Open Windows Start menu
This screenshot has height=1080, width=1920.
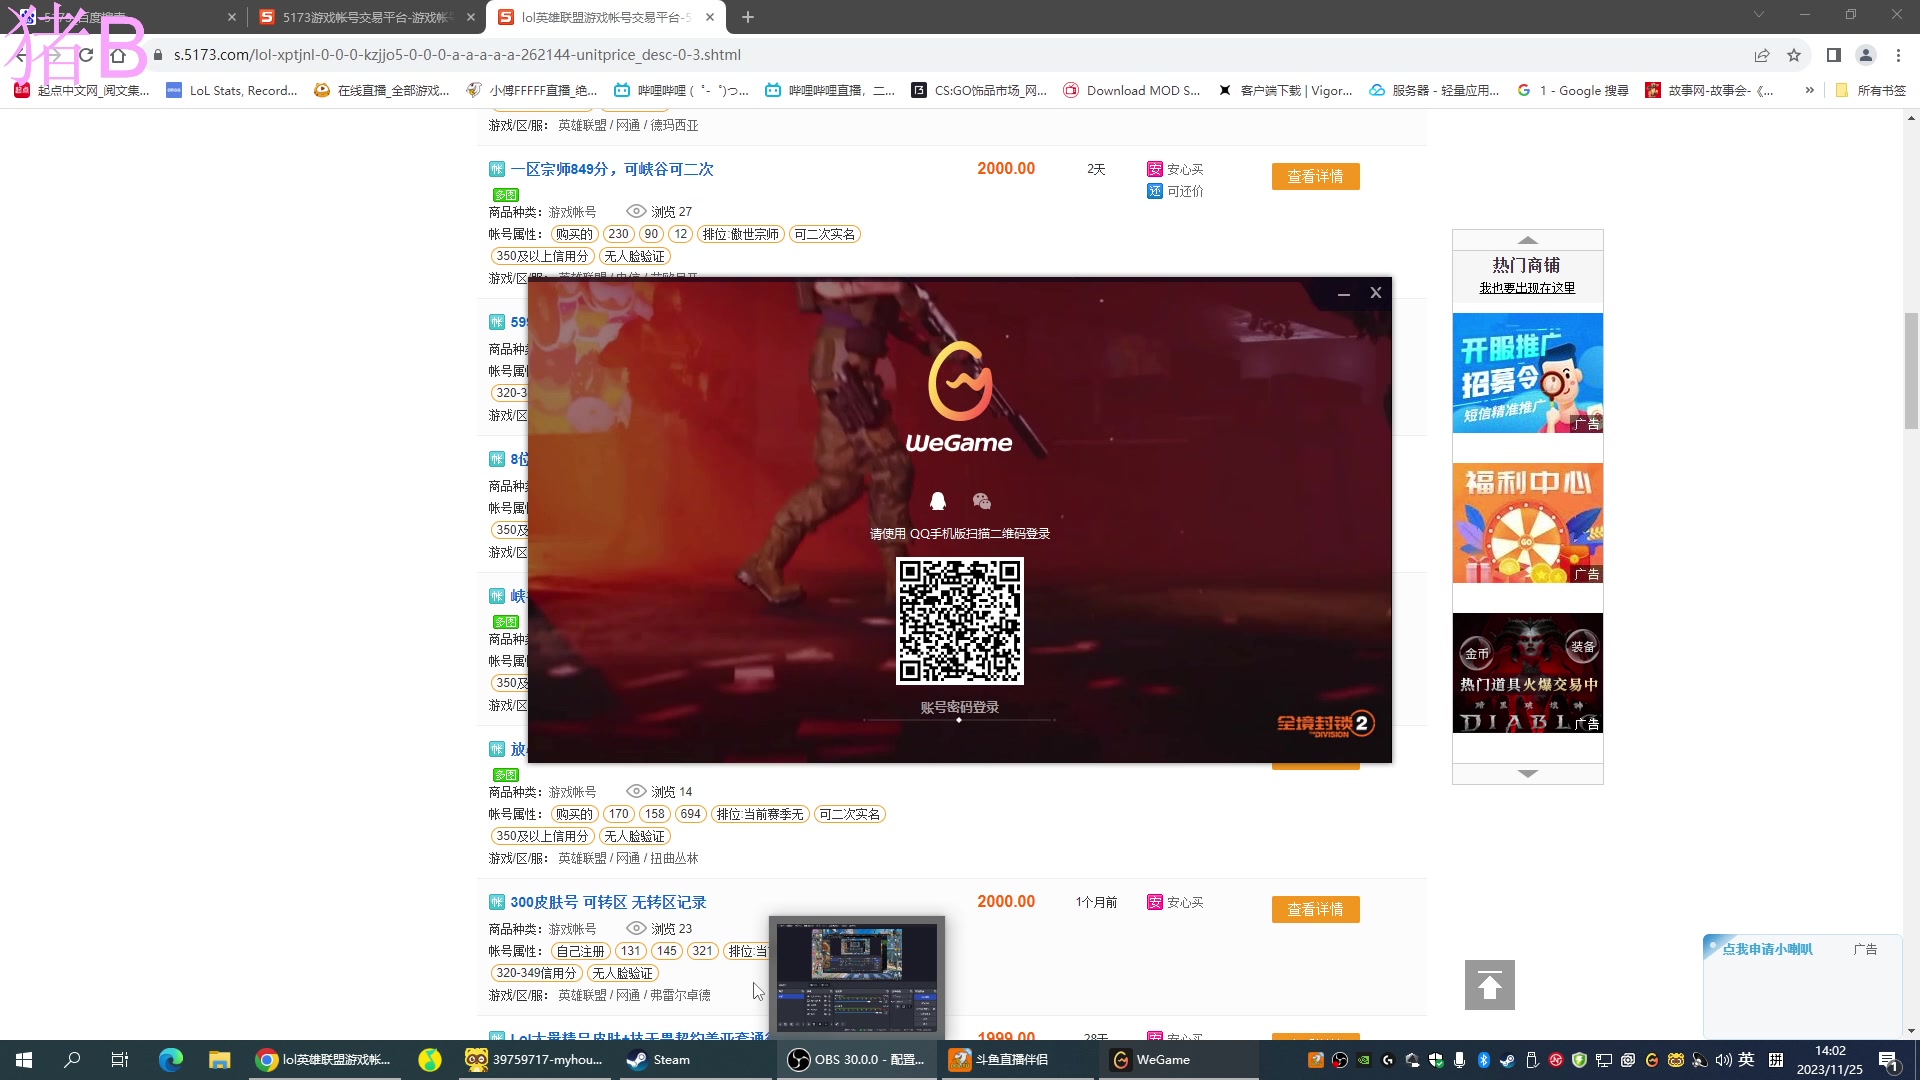coord(24,1060)
